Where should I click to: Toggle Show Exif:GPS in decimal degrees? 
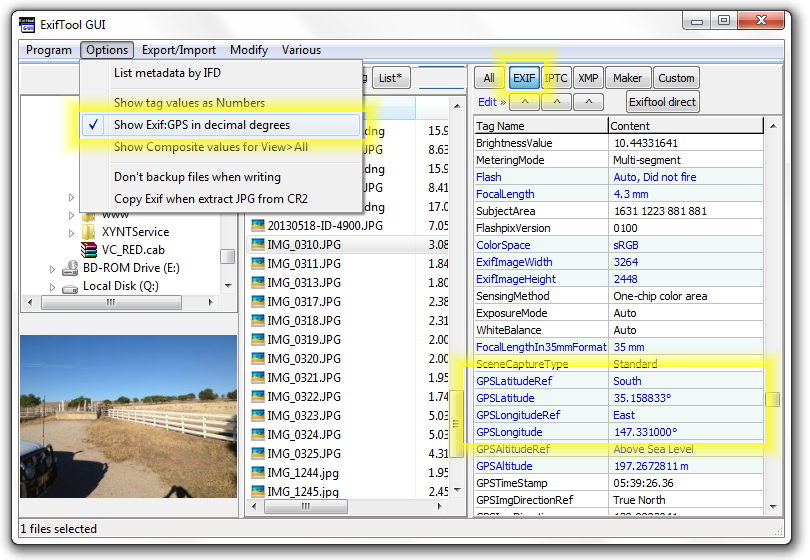pyautogui.click(x=201, y=125)
